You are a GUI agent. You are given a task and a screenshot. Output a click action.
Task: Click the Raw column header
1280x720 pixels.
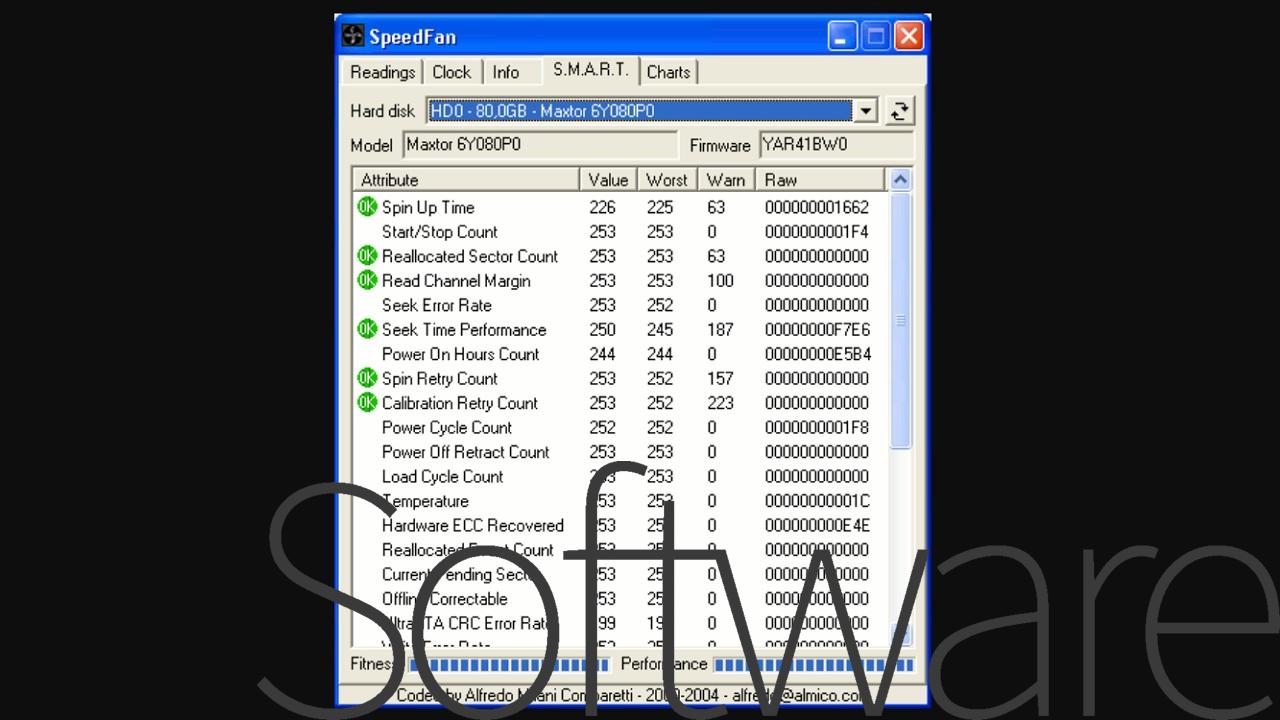(x=820, y=180)
